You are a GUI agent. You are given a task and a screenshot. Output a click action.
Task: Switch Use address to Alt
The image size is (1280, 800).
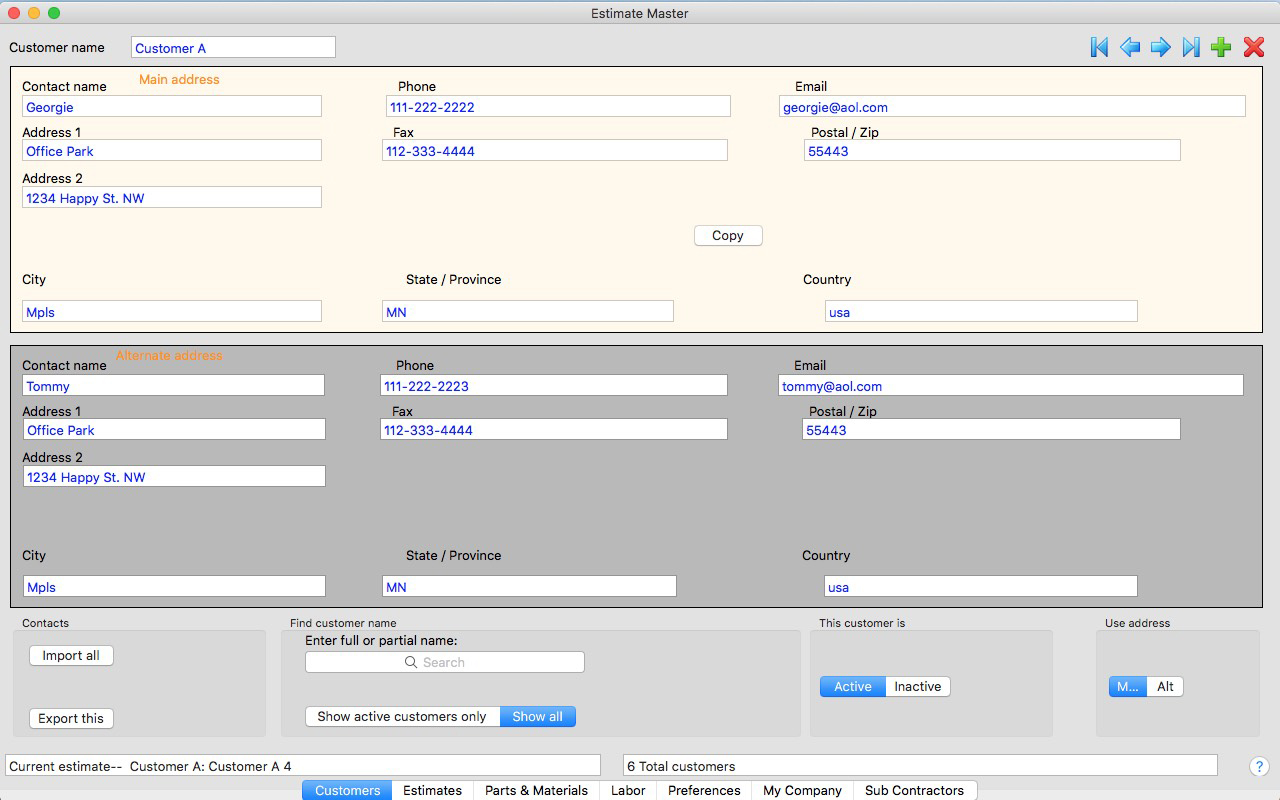[1167, 686]
